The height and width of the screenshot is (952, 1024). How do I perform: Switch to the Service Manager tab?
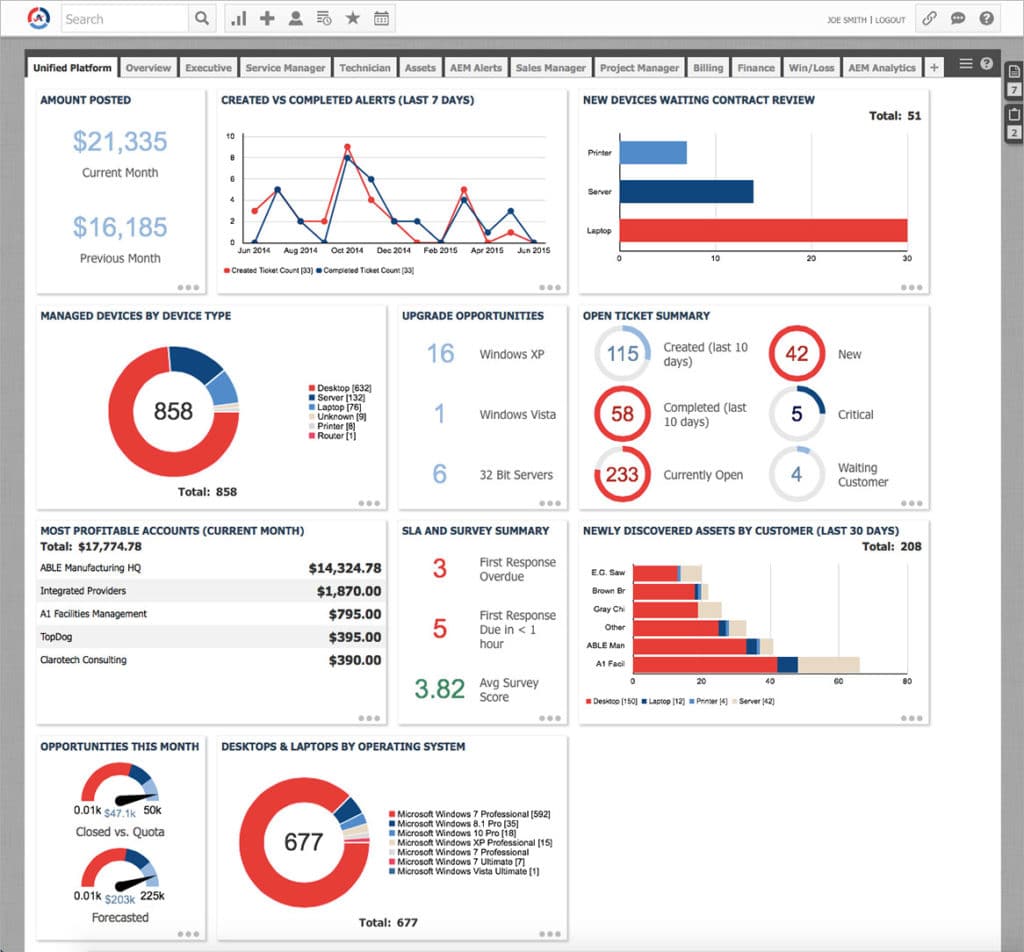tap(285, 68)
